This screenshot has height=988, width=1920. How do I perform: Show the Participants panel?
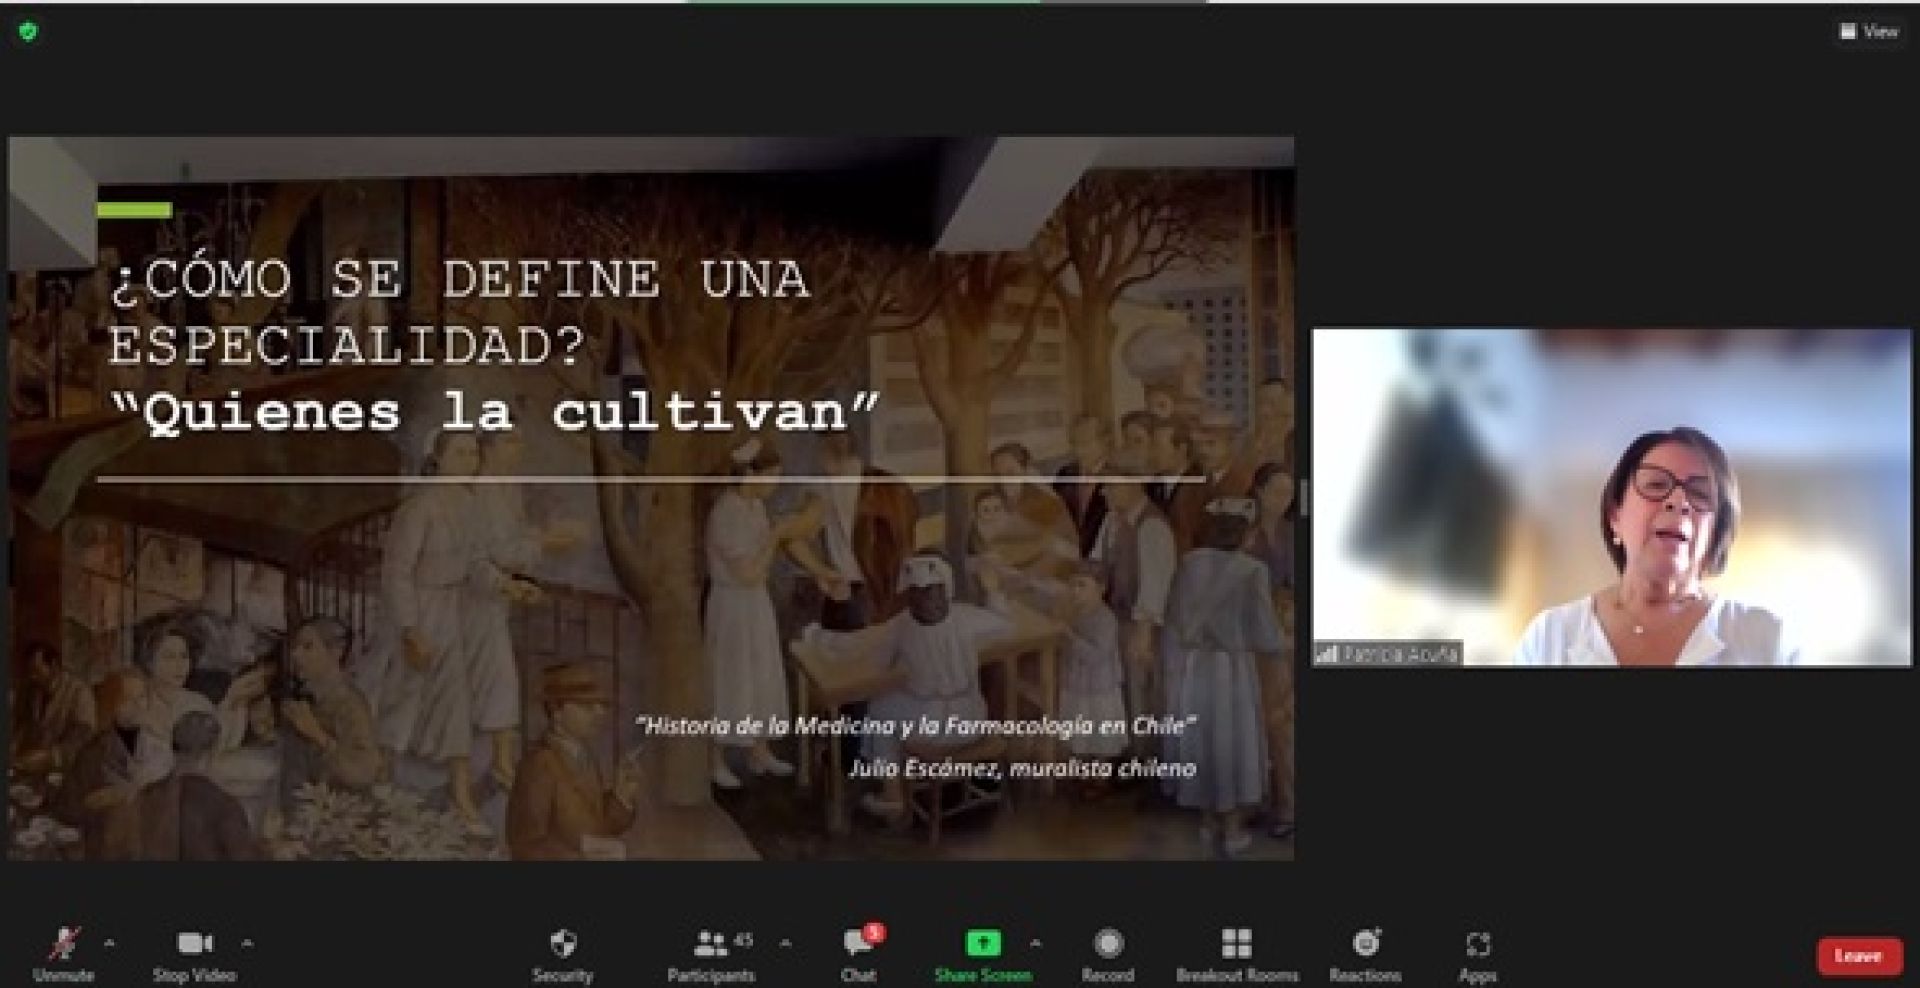pyautogui.click(x=711, y=953)
